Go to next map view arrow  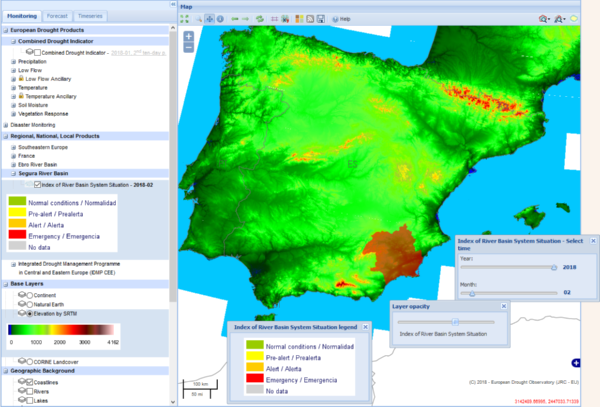245,19
